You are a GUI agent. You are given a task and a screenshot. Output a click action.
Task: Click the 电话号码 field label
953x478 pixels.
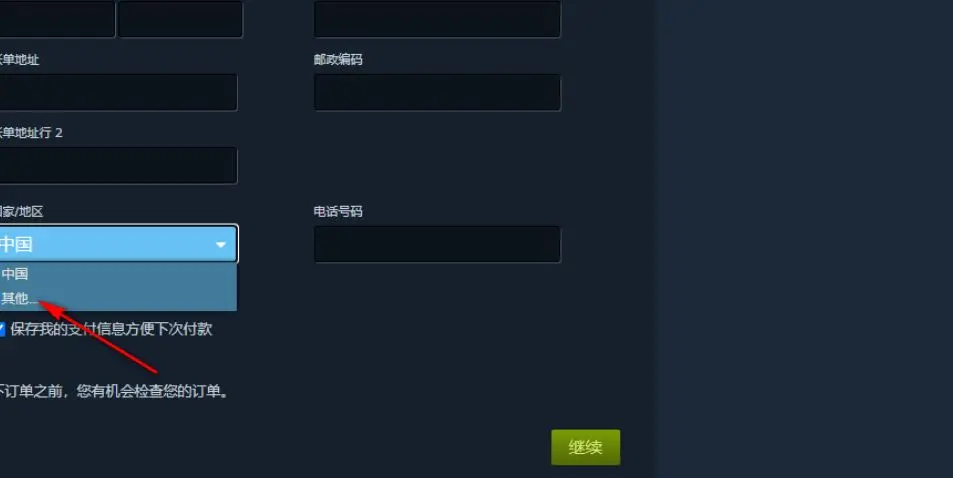(338, 212)
